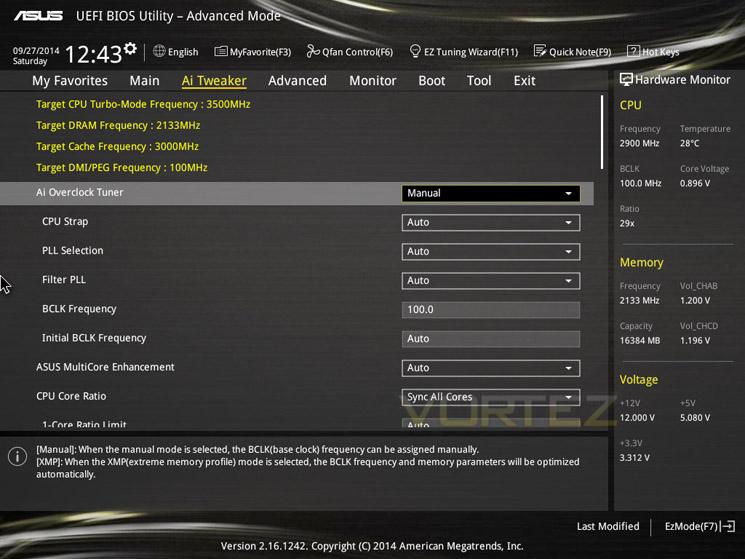Viewport: 745px width, 559px height.
Task: Switch to the Advanced tab
Action: click(297, 81)
